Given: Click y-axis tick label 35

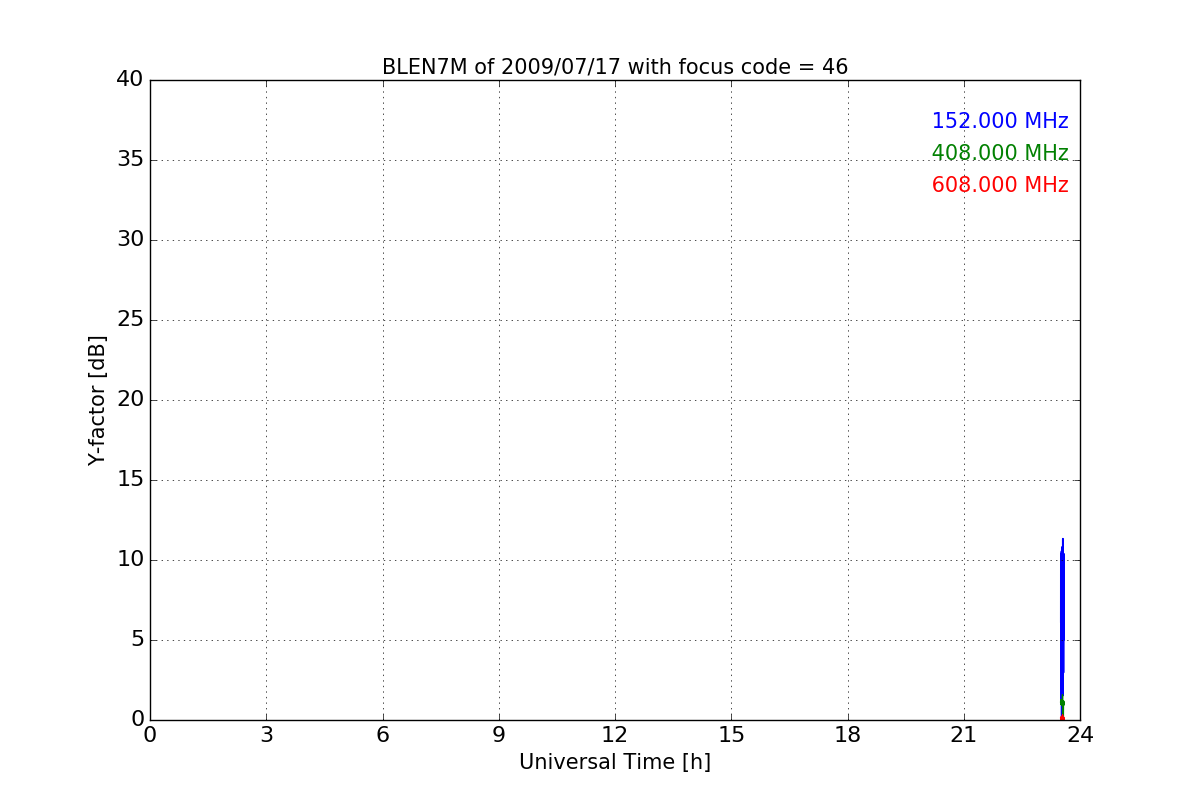Looking at the screenshot, I should tap(130, 159).
